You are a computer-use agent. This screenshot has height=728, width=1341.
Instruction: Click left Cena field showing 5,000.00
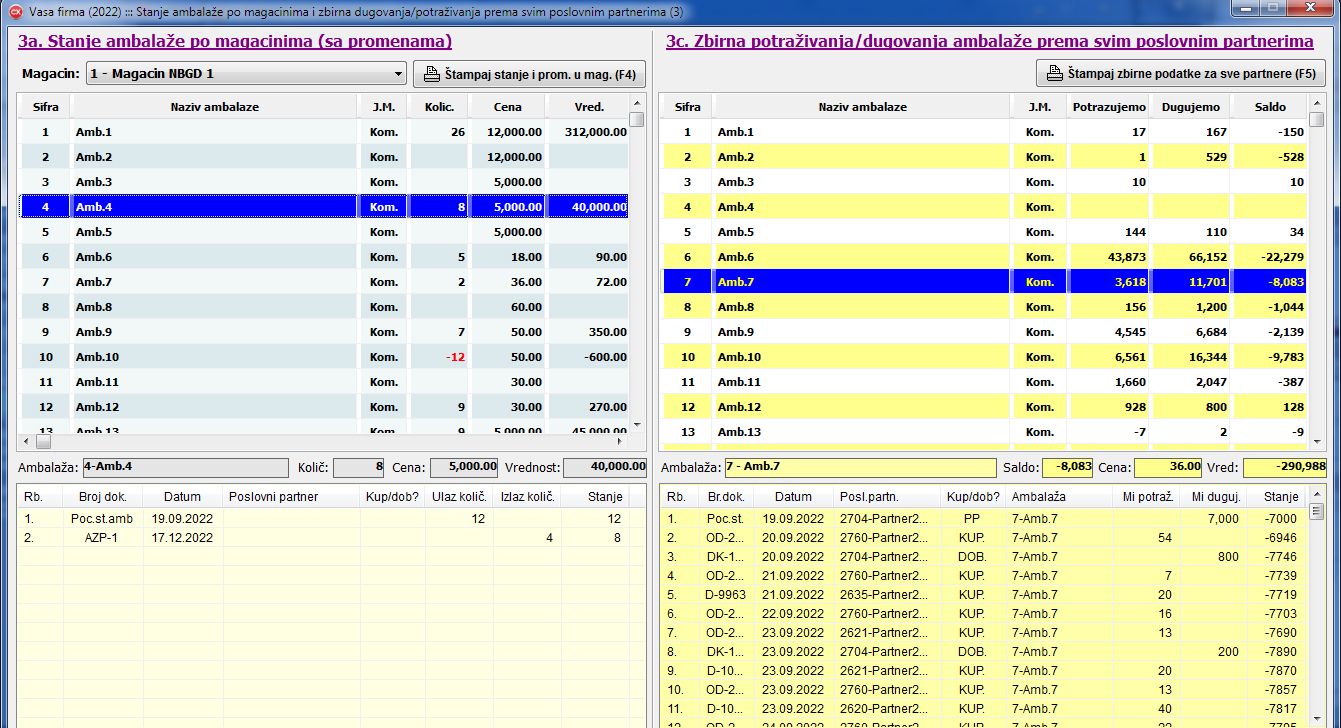pyautogui.click(x=464, y=467)
